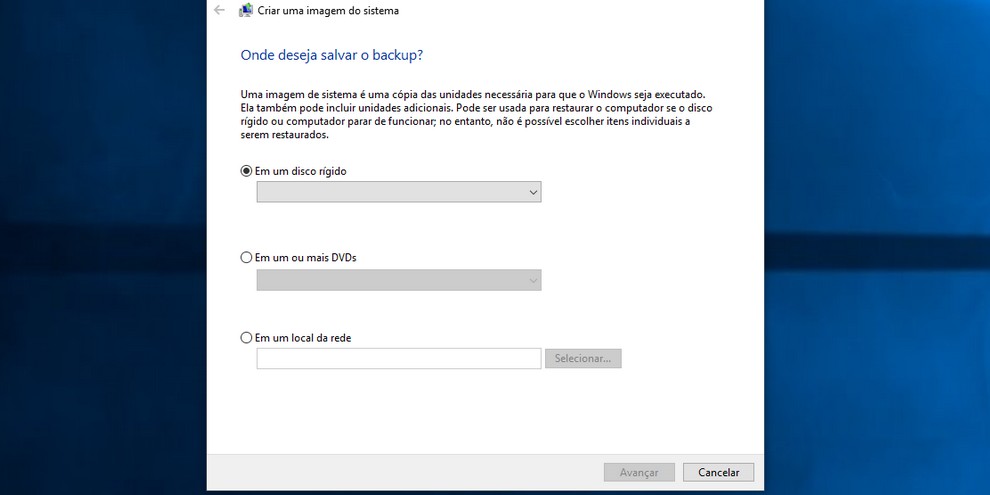Click the "Onde deseja salvar o backup?" heading
The height and width of the screenshot is (495, 990).
click(338, 55)
